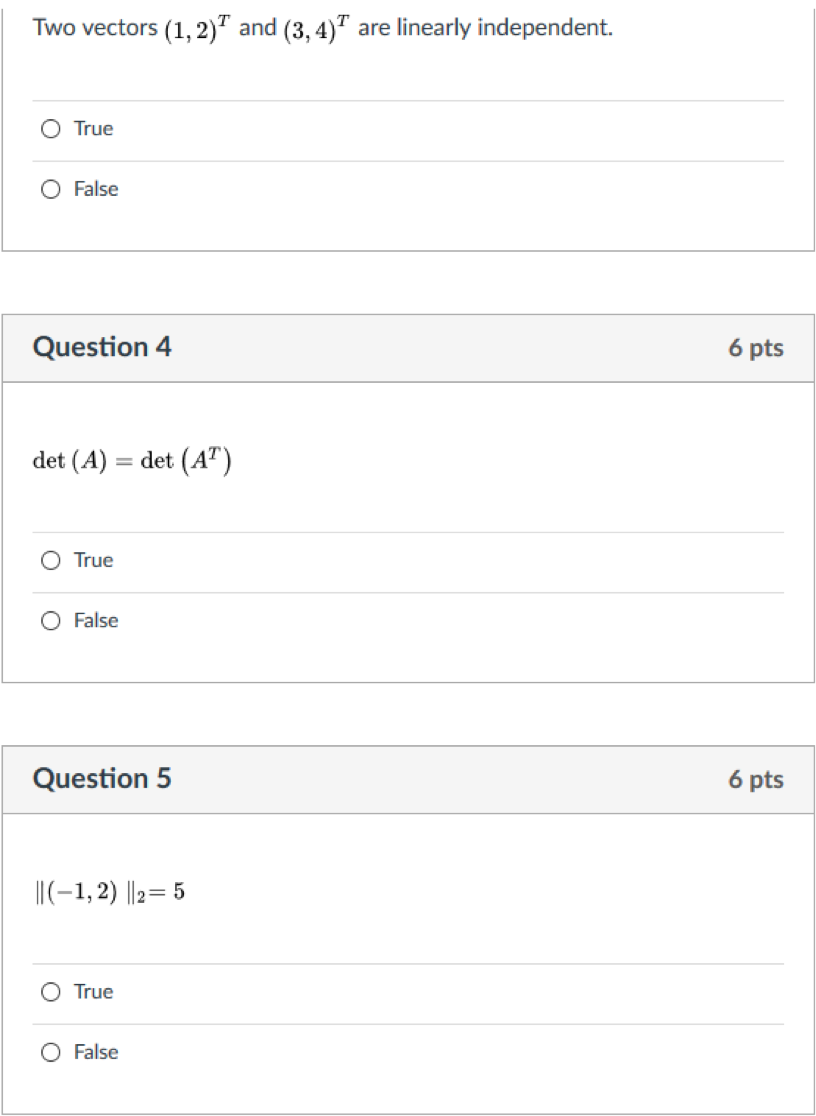Click the det(A) = det(Aᵀ) equation
The image size is (816, 1116).
coord(134,461)
